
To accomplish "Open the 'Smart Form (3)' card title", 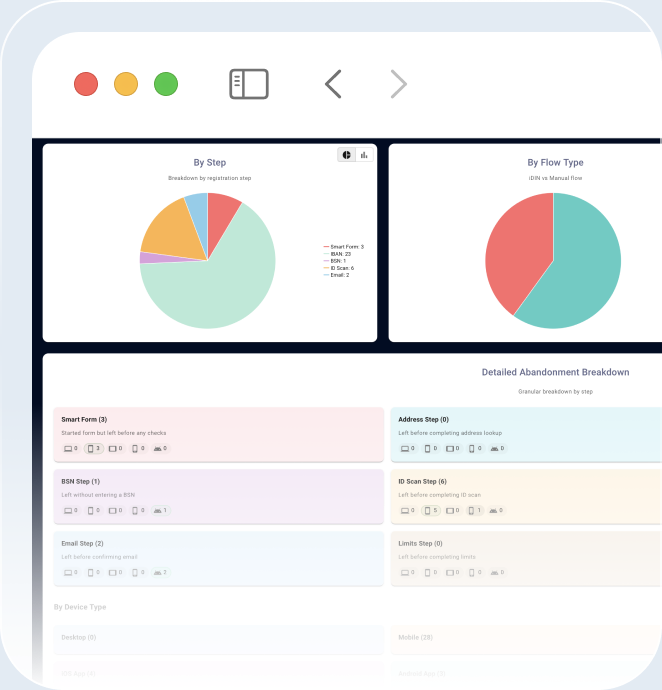I will (84, 419).
